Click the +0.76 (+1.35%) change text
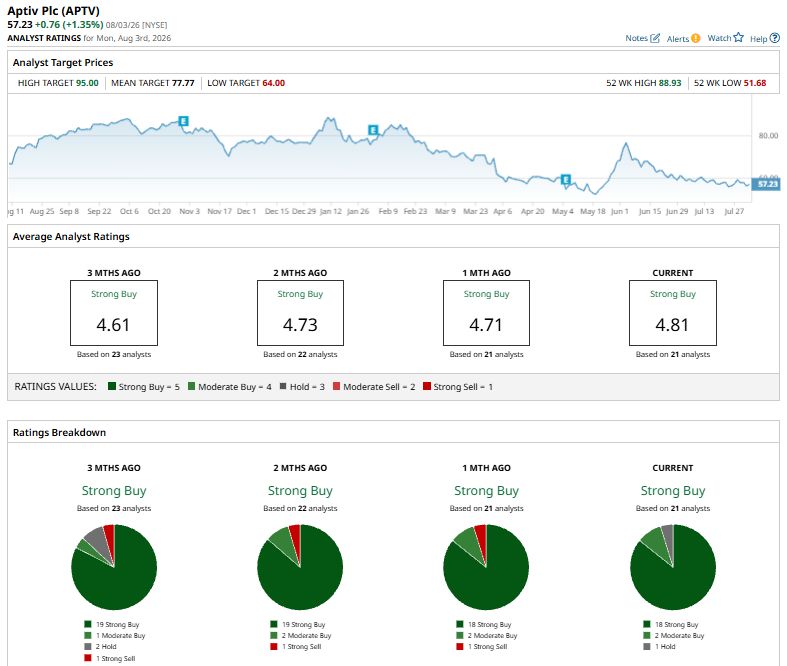 point(69,25)
